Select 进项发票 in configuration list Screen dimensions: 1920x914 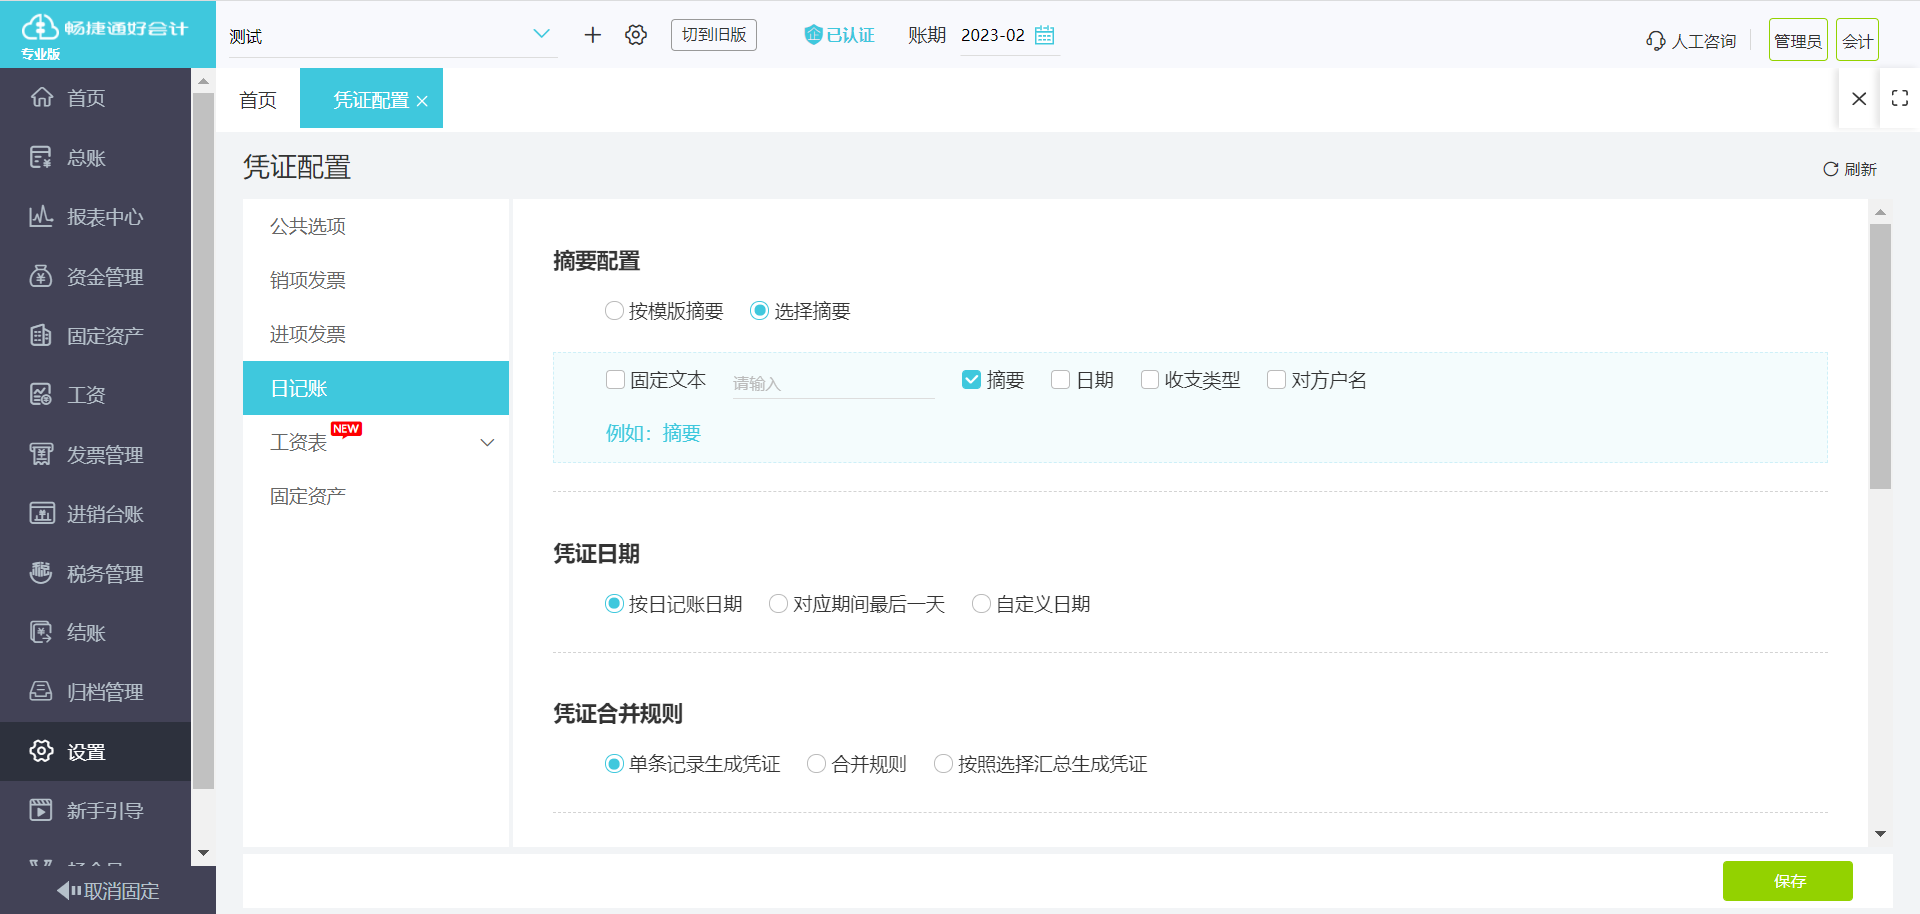[307, 333]
